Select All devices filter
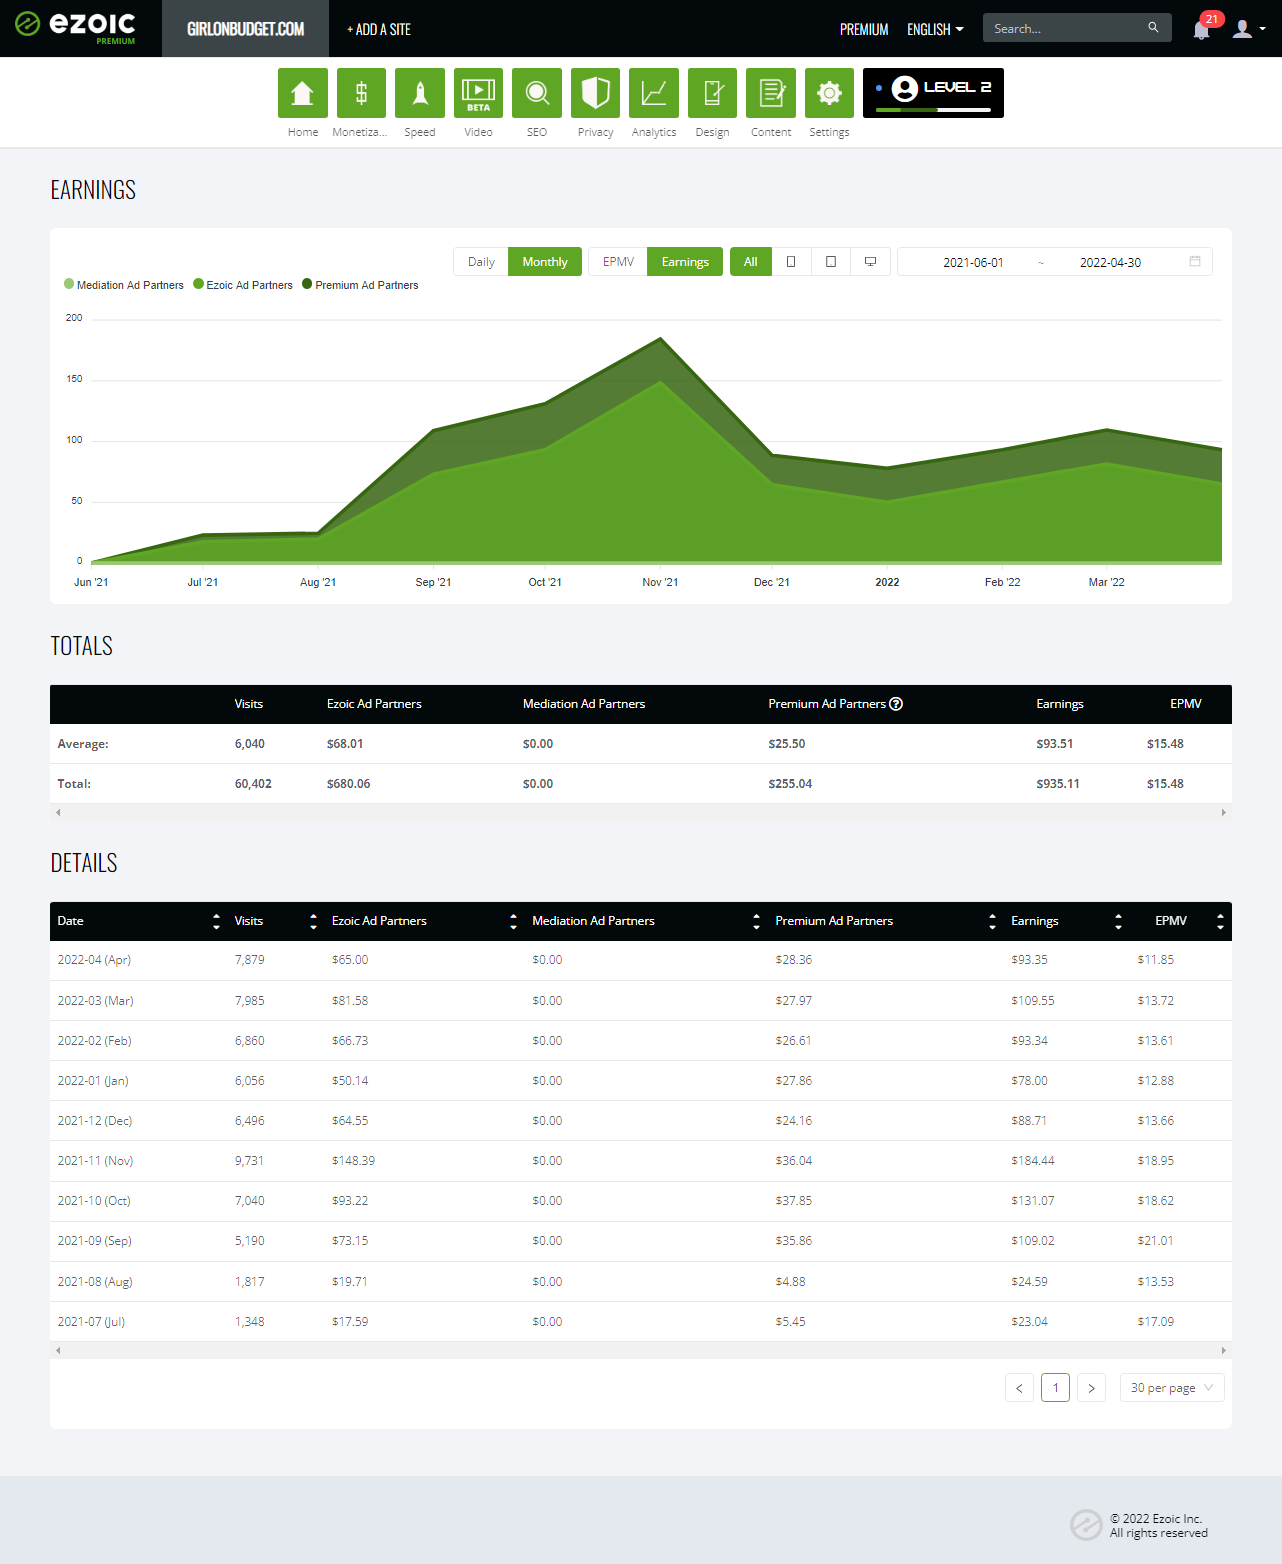 751,262
